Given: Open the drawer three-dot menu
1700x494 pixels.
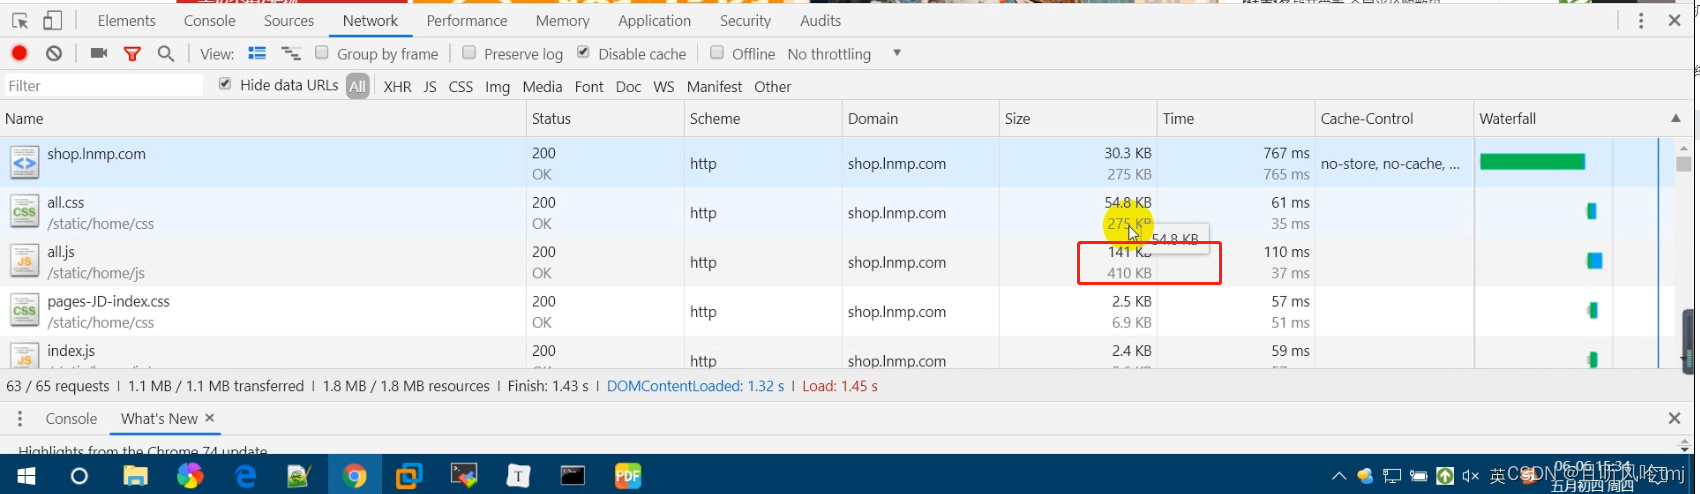Looking at the screenshot, I should (19, 418).
